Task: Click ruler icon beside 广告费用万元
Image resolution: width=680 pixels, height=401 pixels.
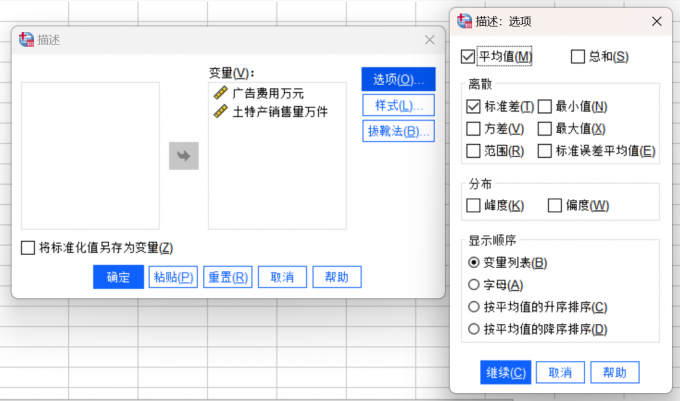Action: pos(221,92)
